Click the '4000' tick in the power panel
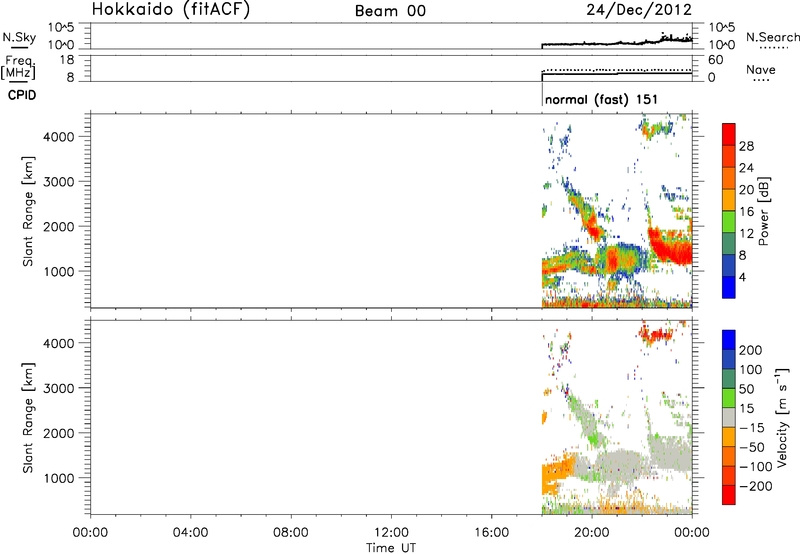The width and height of the screenshot is (800, 554). [59, 137]
